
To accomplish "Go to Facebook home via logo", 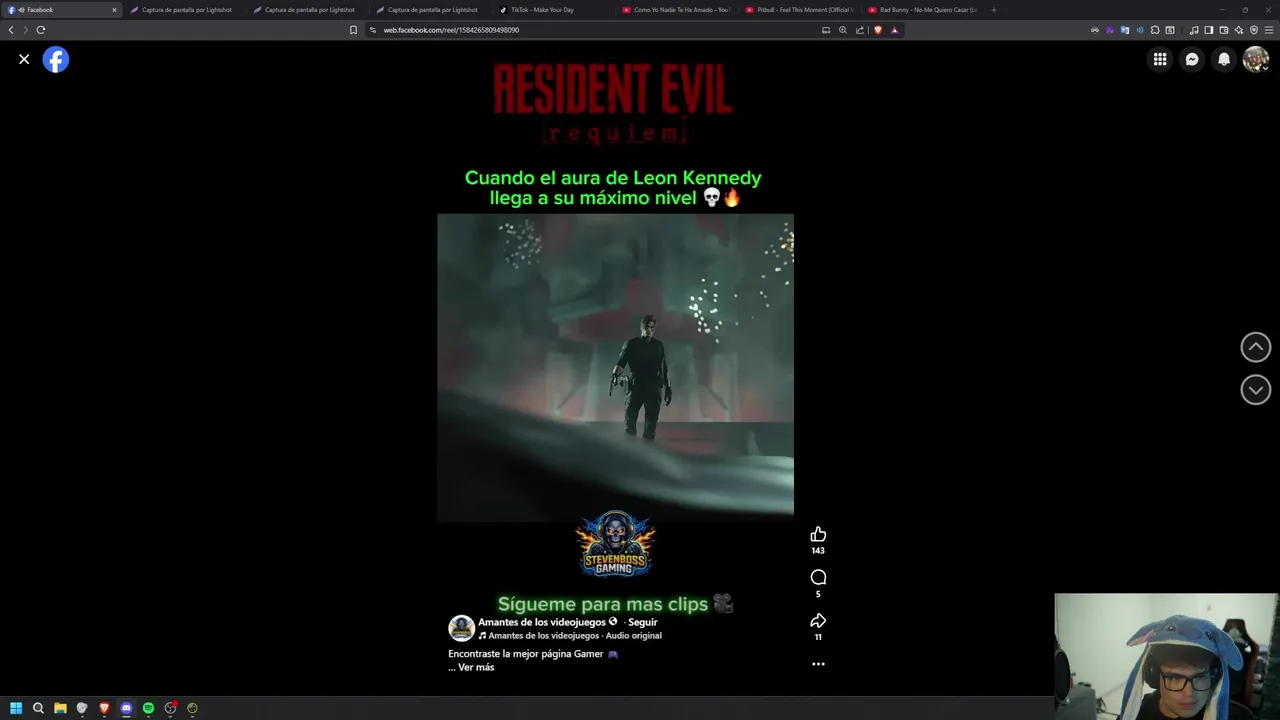I will coord(56,60).
